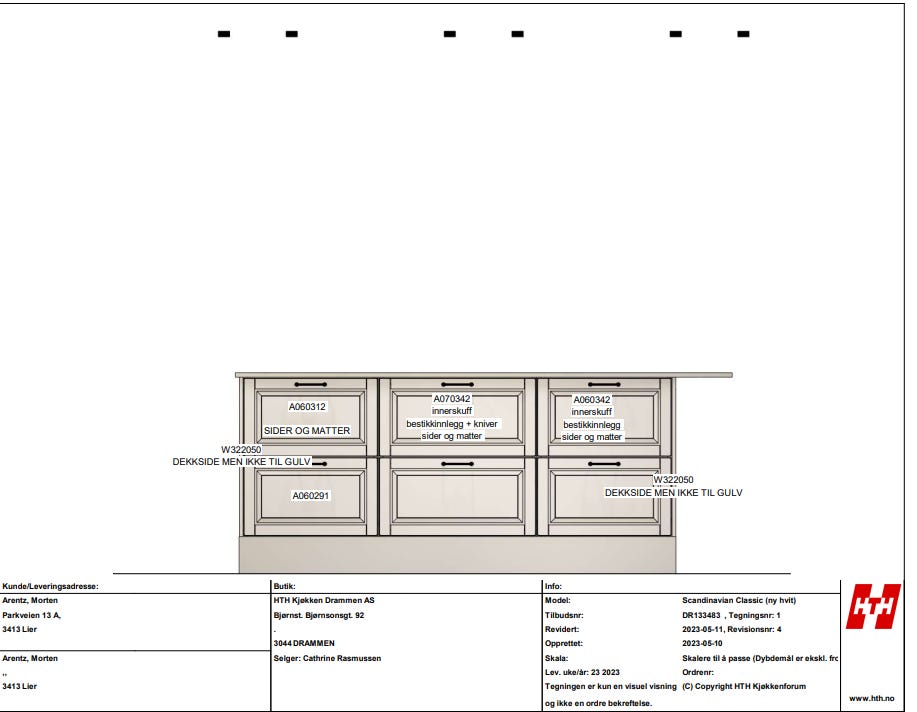Image resolution: width=917 pixels, height=712 pixels.
Task: Click 'innerskuff' under the A070342 label
Action: 451,411
